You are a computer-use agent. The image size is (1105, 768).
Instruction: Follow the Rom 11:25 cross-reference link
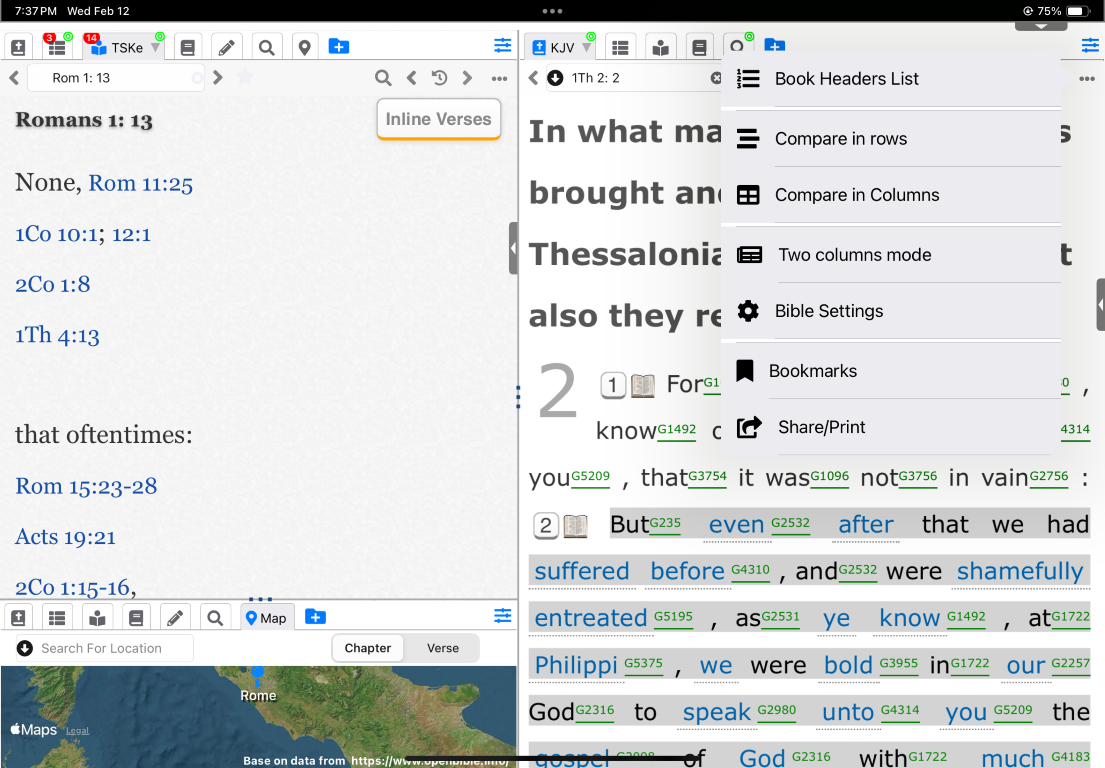140,183
